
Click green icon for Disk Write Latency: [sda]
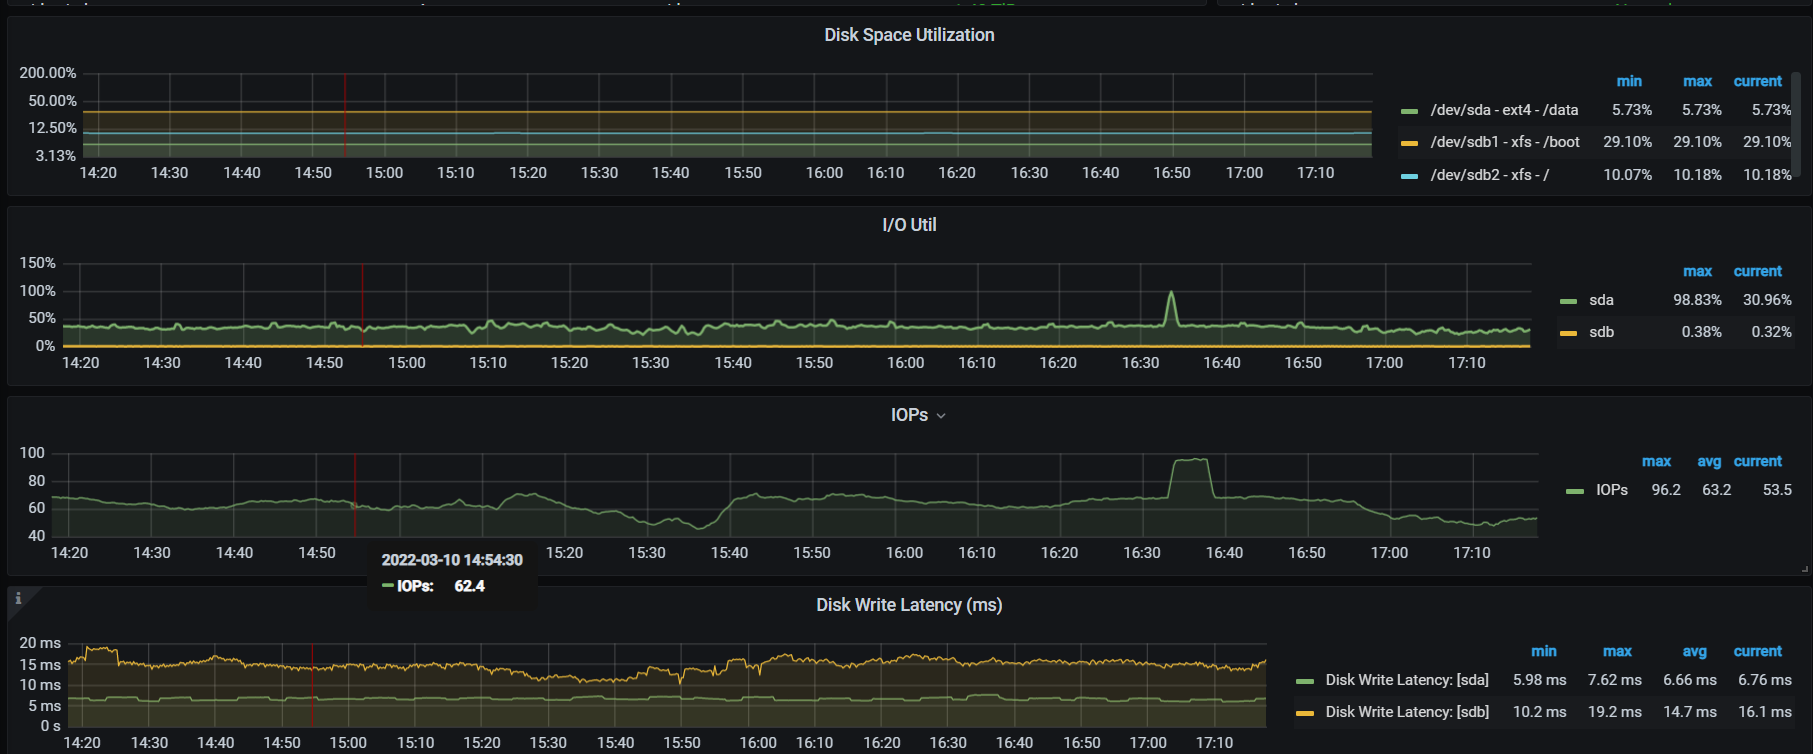(x=1304, y=681)
